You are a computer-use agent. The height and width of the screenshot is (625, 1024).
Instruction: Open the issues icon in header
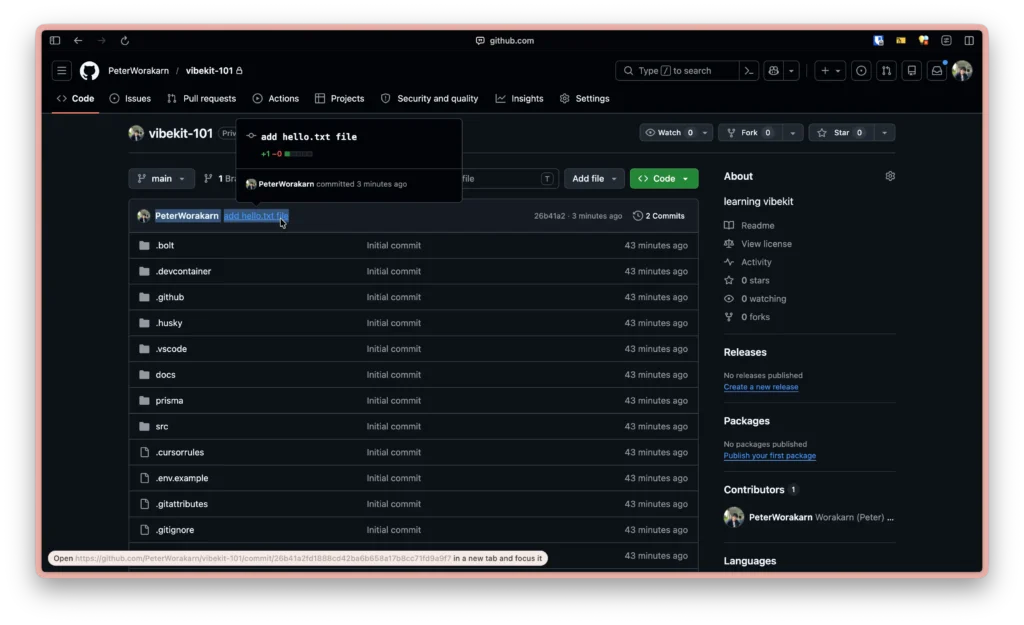click(861, 71)
